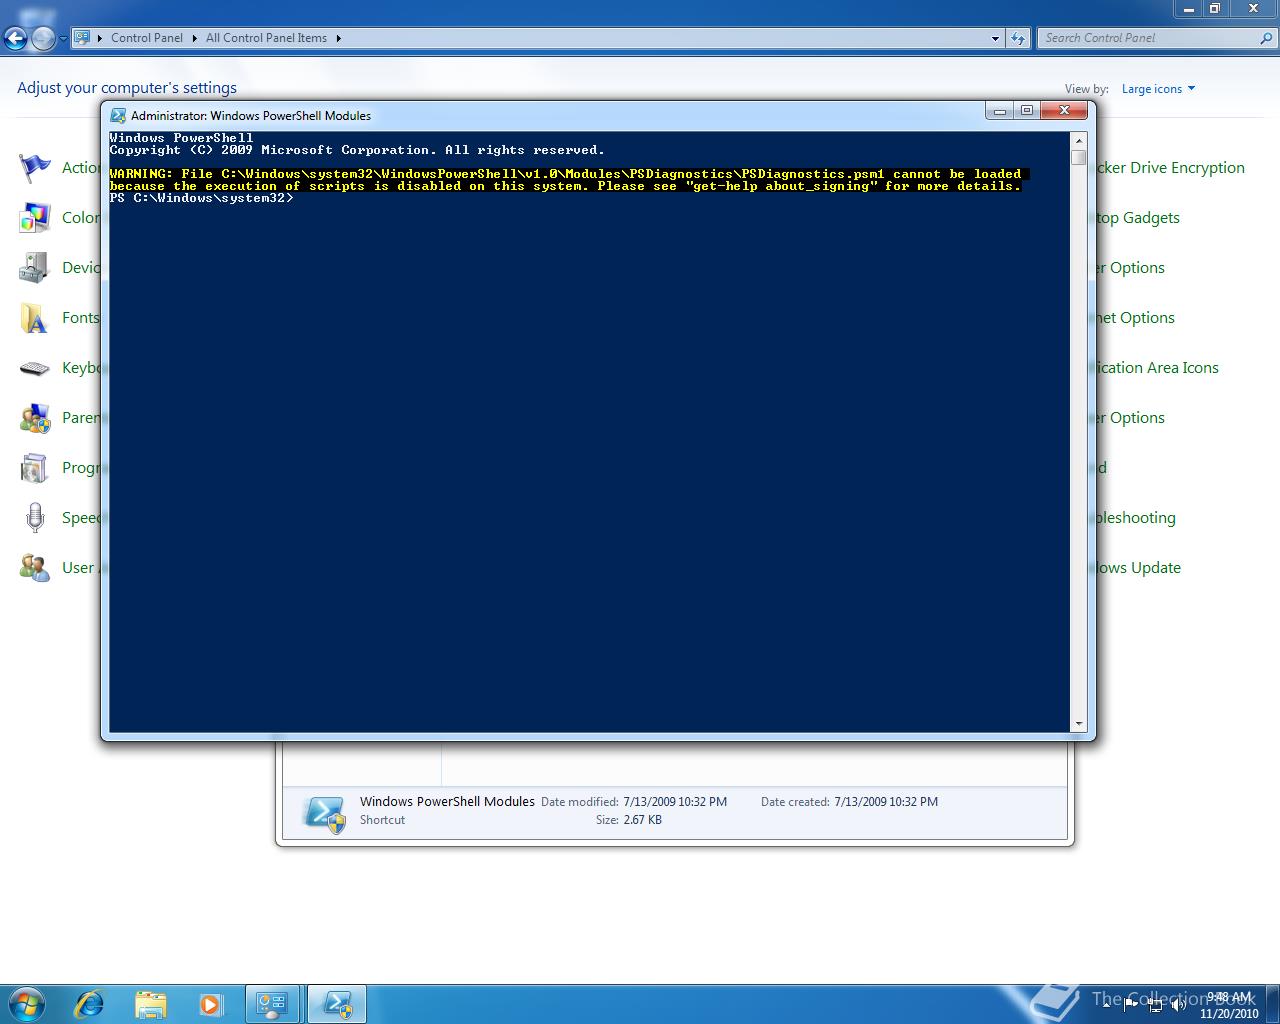The height and width of the screenshot is (1024, 1280).
Task: Open the User Accounts icon
Action: coord(34,567)
